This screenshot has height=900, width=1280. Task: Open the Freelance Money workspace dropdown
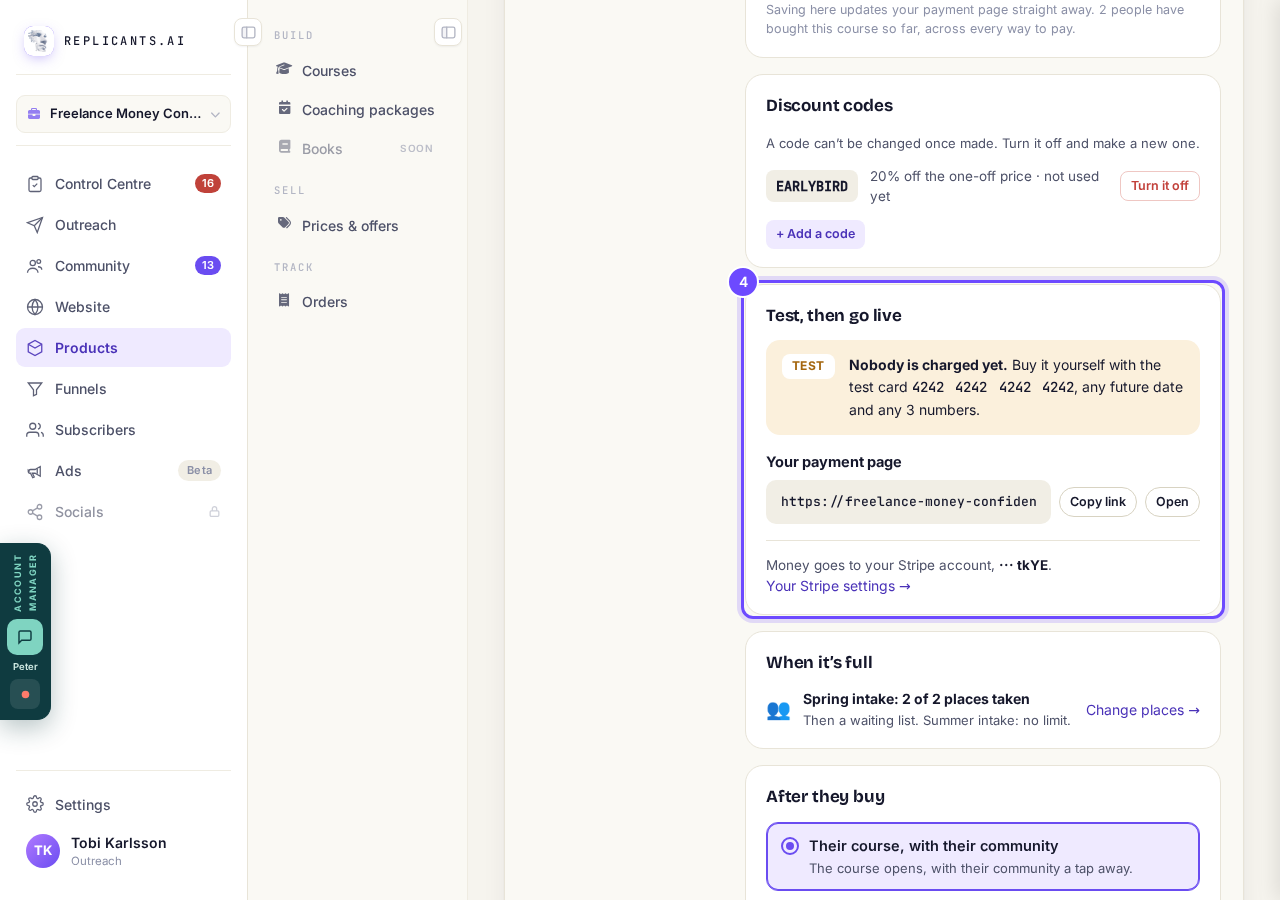123,114
